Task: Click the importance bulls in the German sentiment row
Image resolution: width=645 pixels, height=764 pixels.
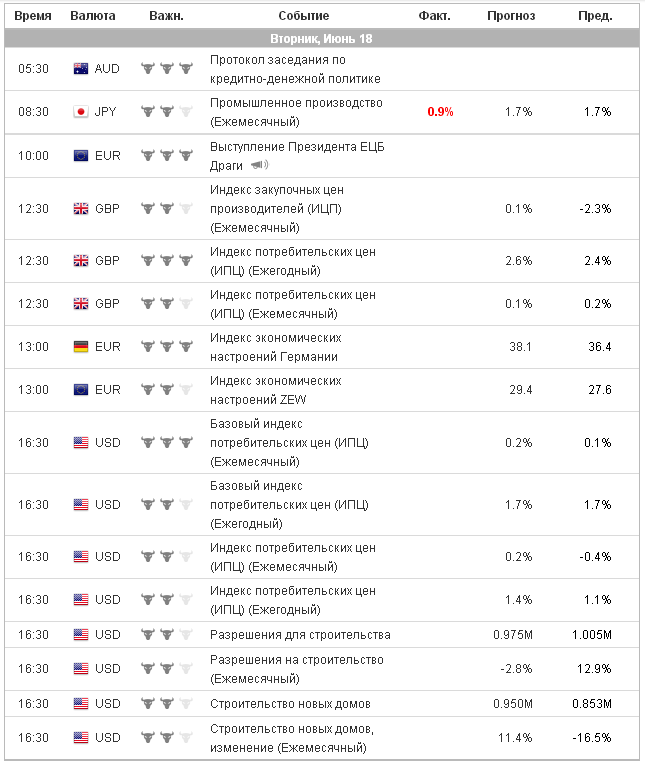Action: point(166,346)
